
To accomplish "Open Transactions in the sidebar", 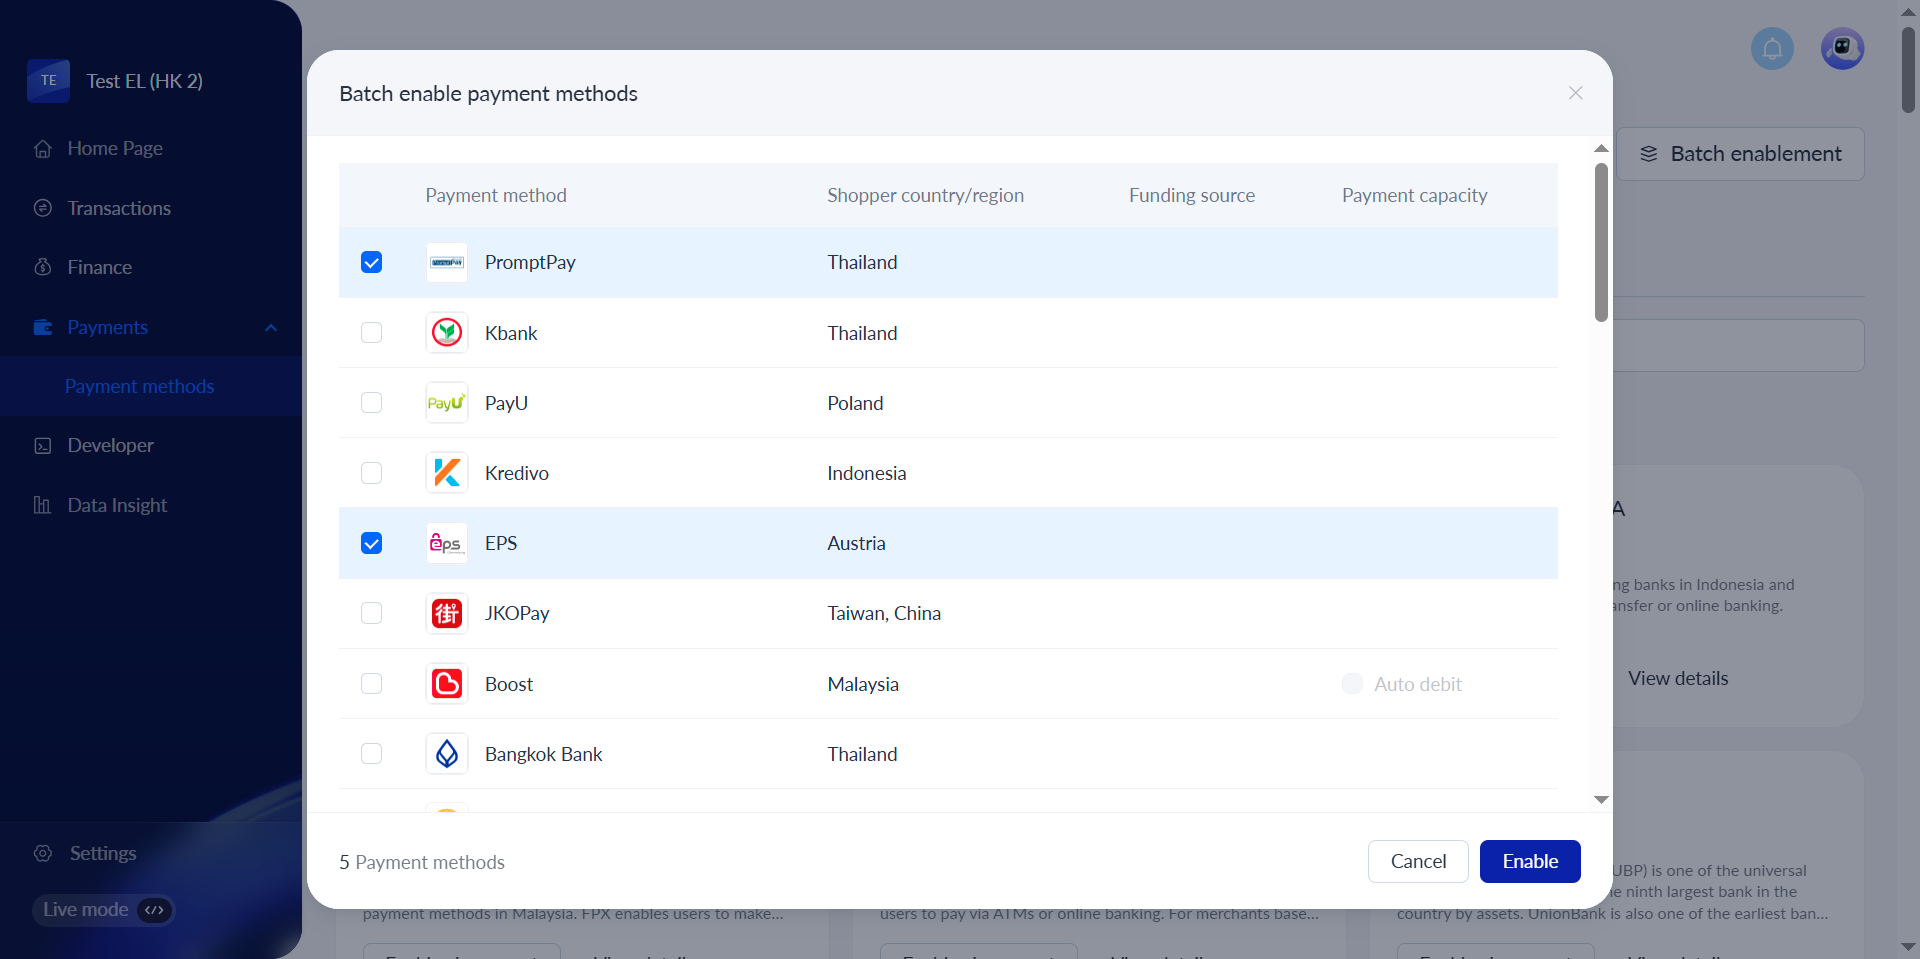I will point(119,208).
